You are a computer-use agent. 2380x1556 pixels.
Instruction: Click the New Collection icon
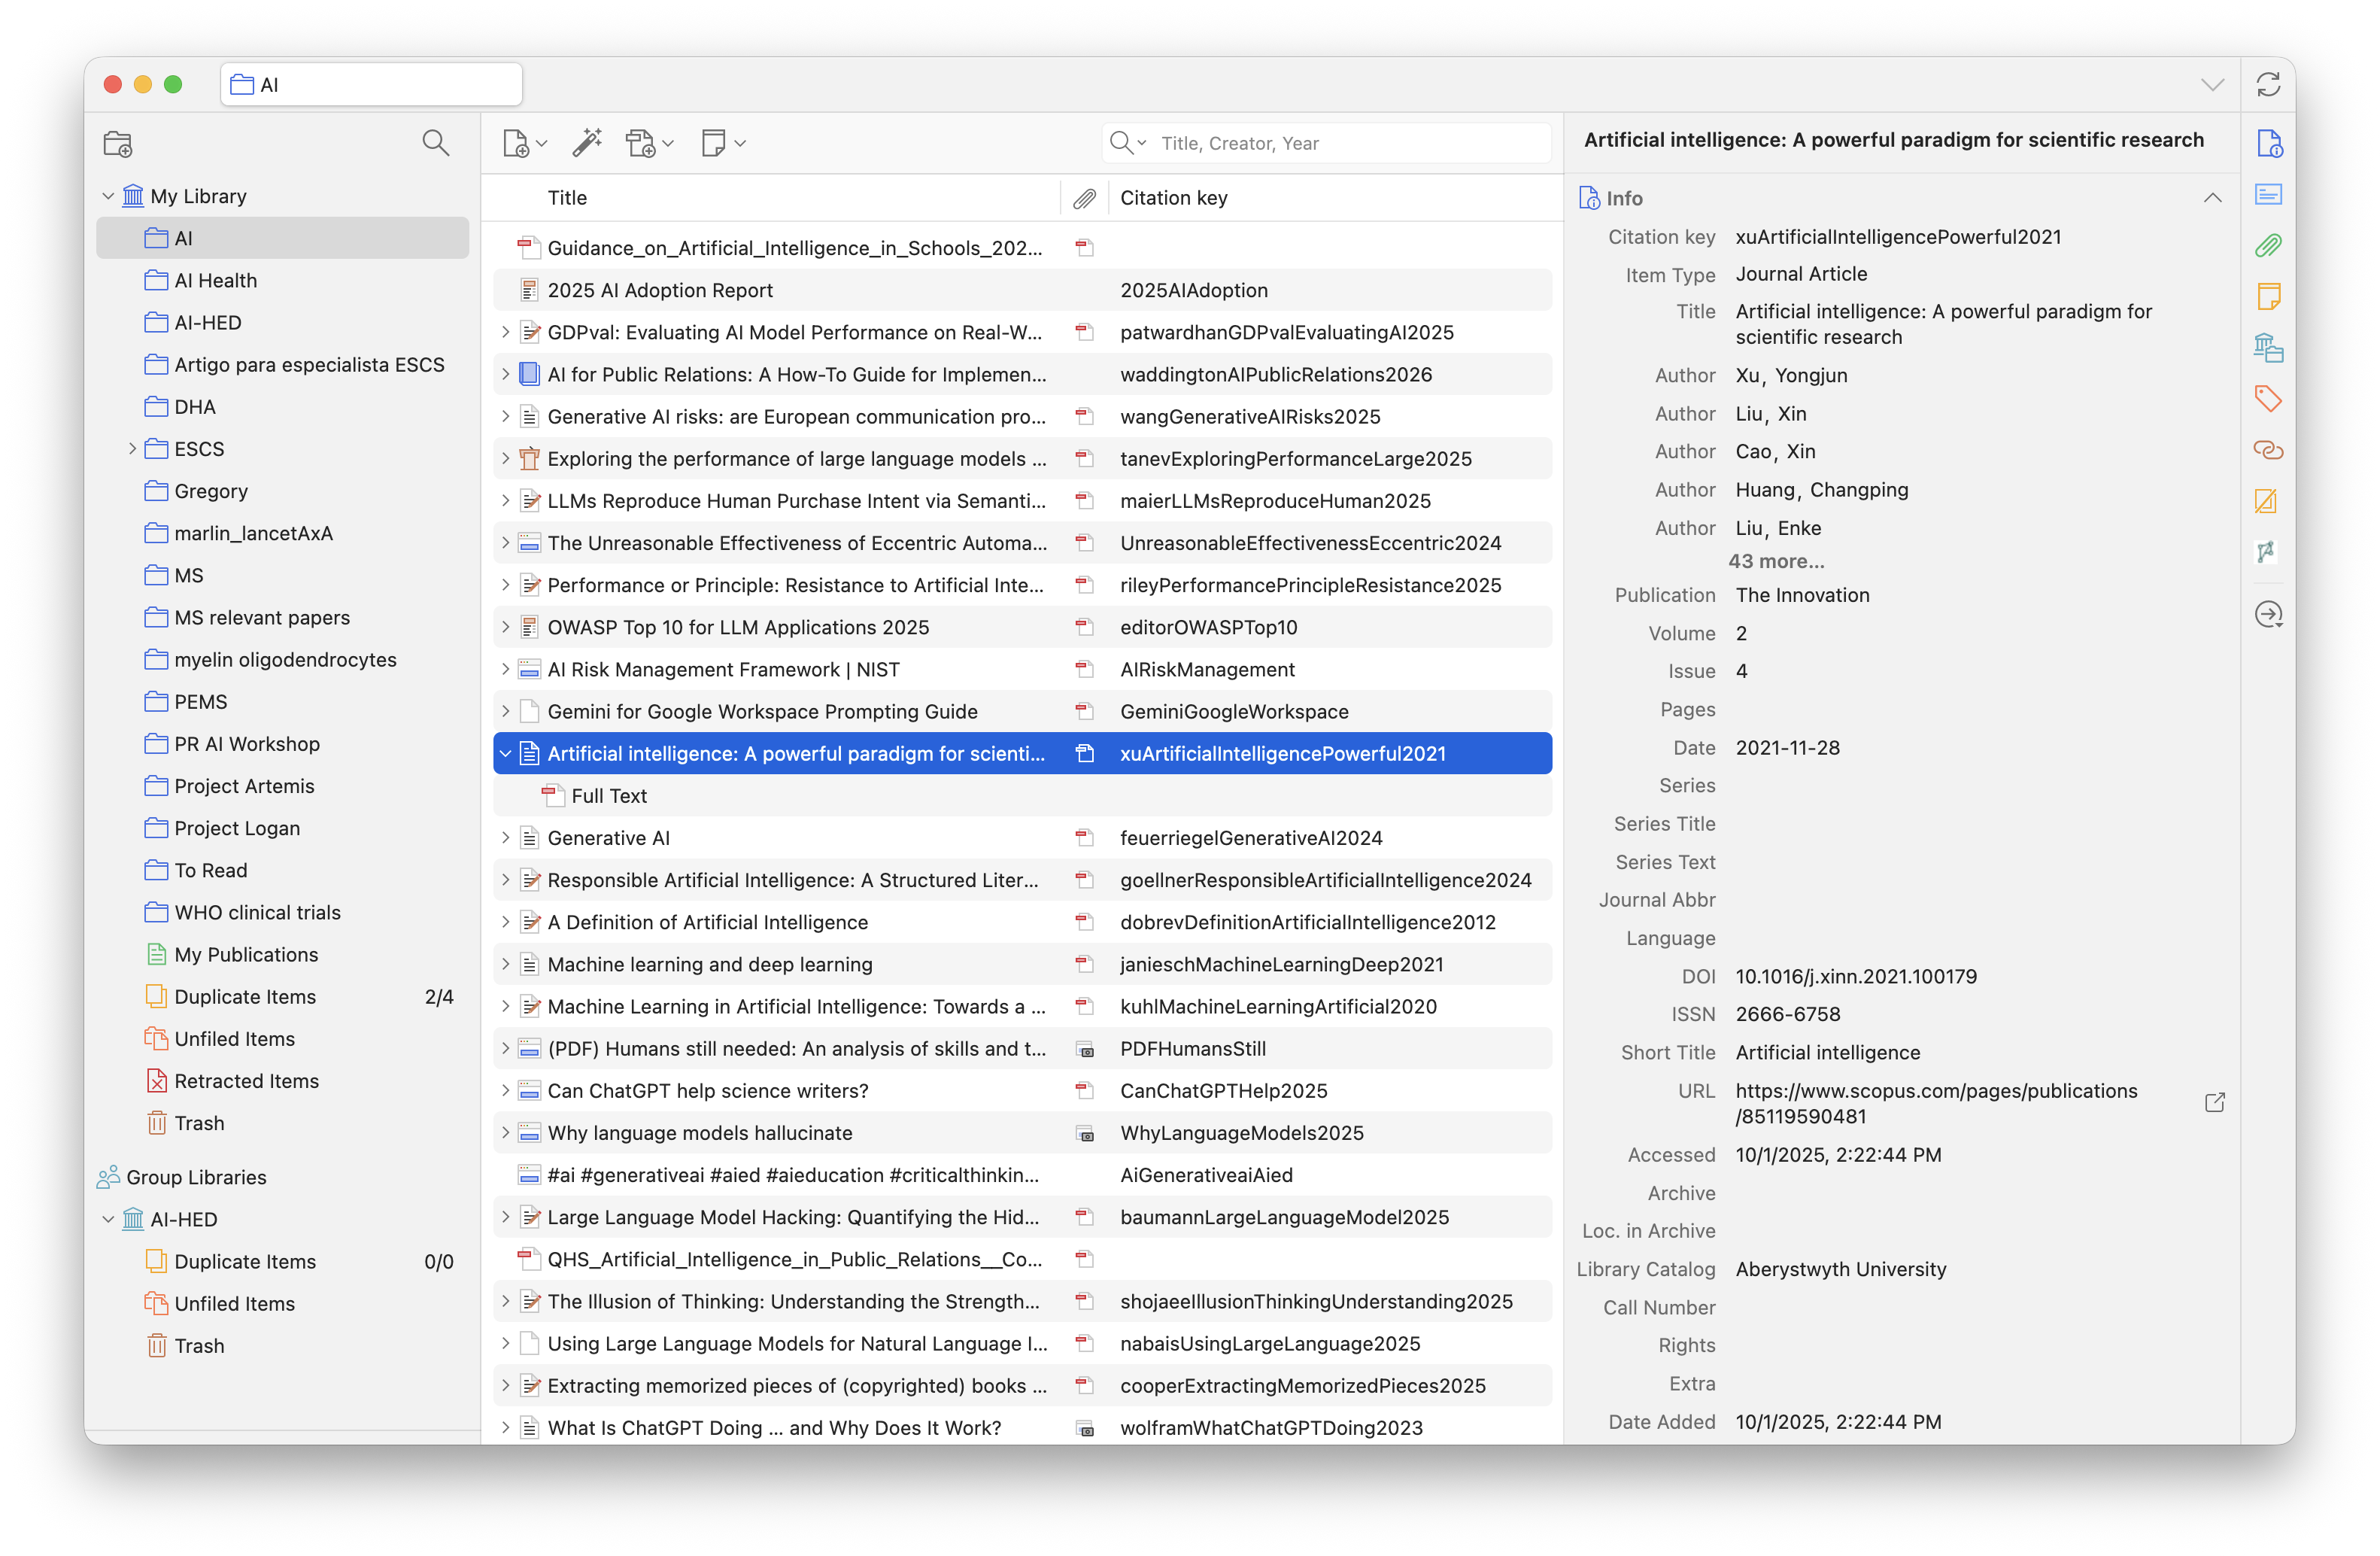118,143
